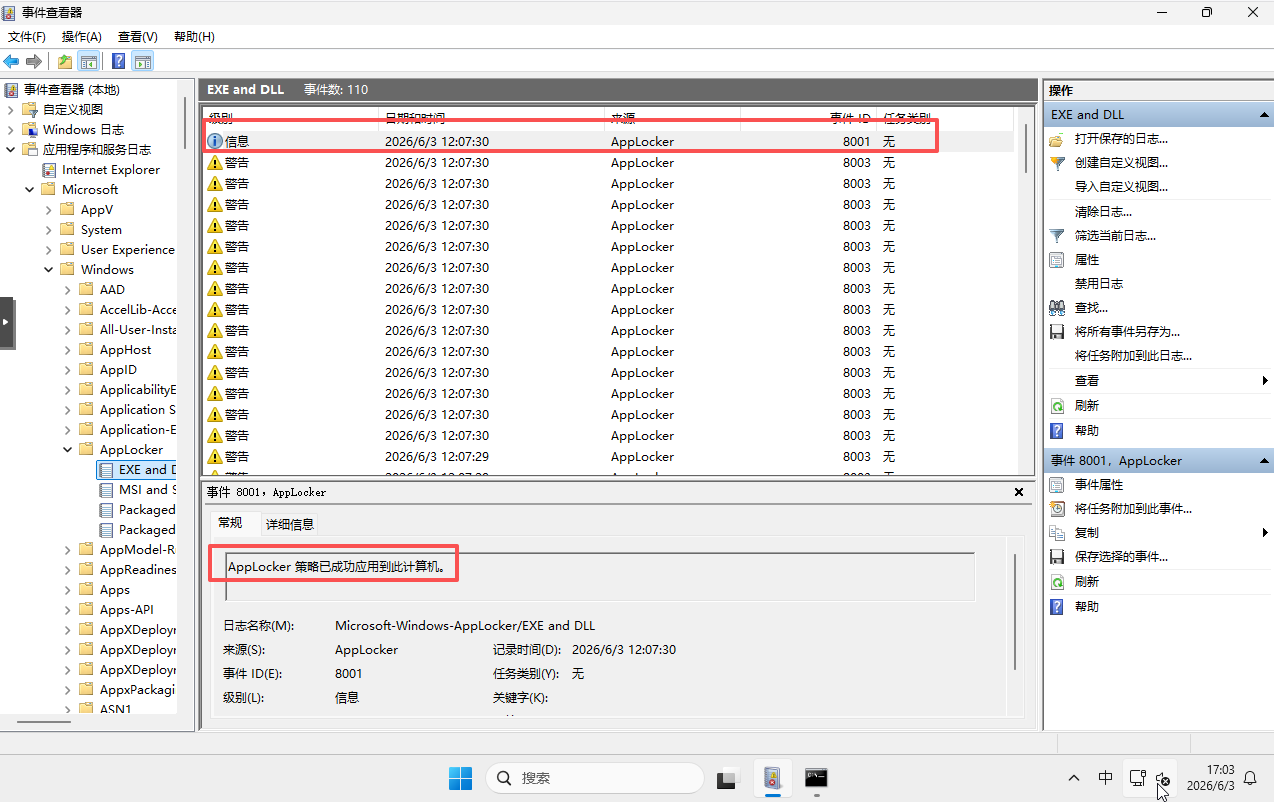The width and height of the screenshot is (1274, 802).
Task: Select the 信息 event row with ID 8001
Action: (608, 142)
